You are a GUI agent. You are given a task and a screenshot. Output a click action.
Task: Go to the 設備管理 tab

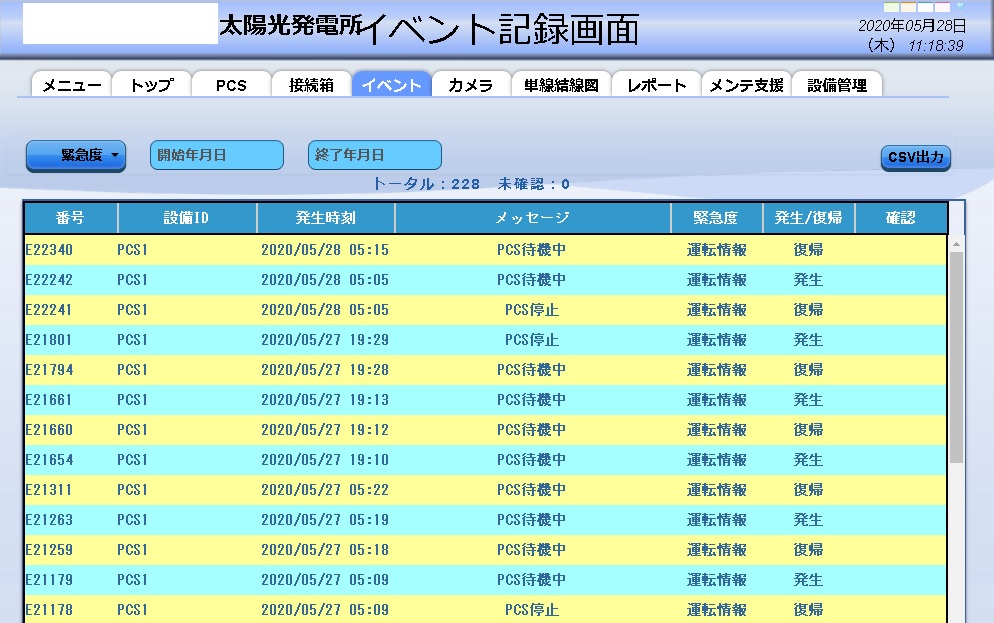tap(837, 85)
